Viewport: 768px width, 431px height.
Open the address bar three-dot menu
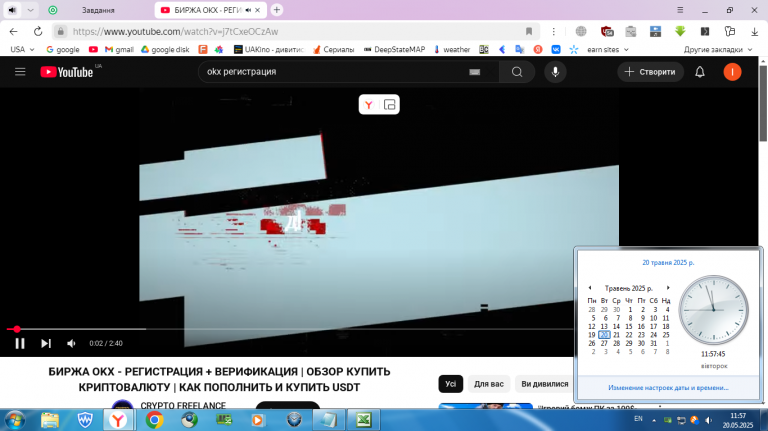(553, 31)
